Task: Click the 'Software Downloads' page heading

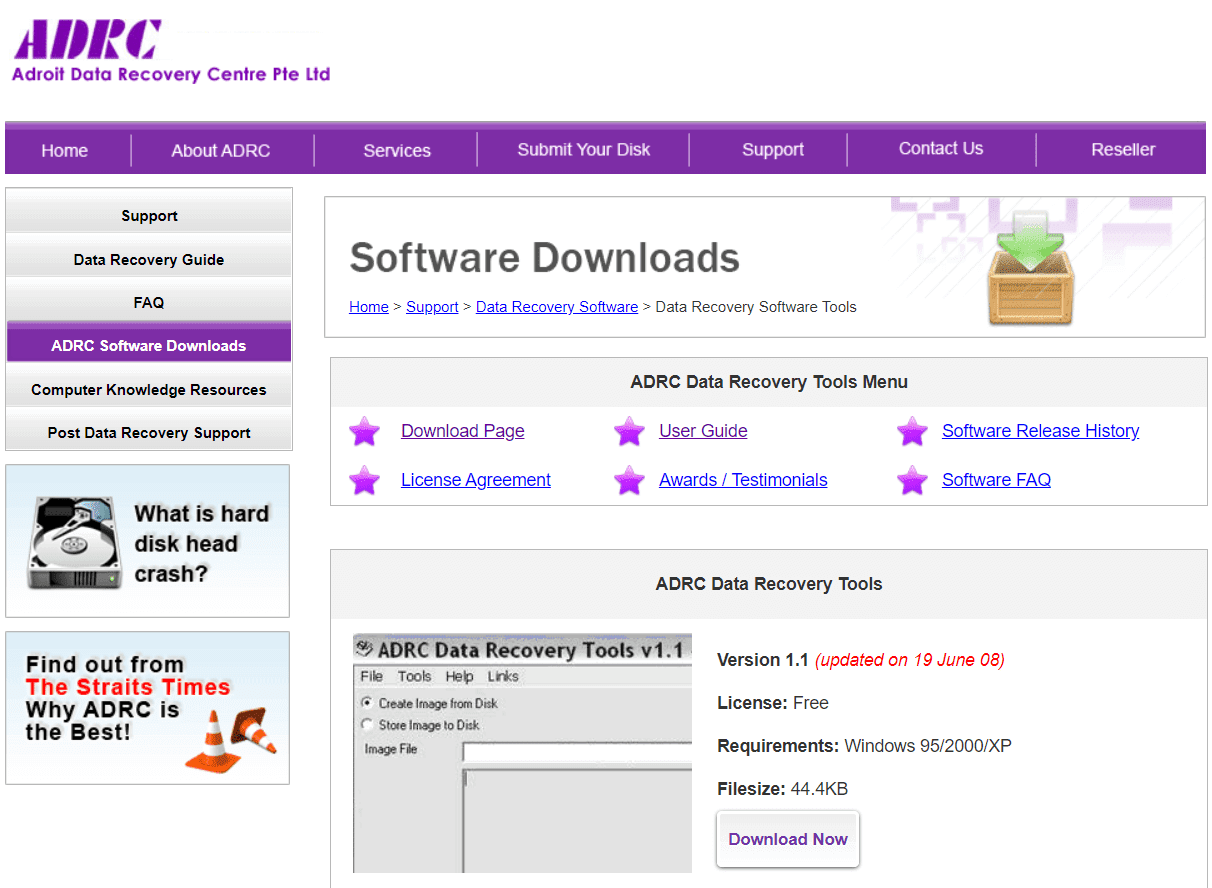Action: coord(545,257)
